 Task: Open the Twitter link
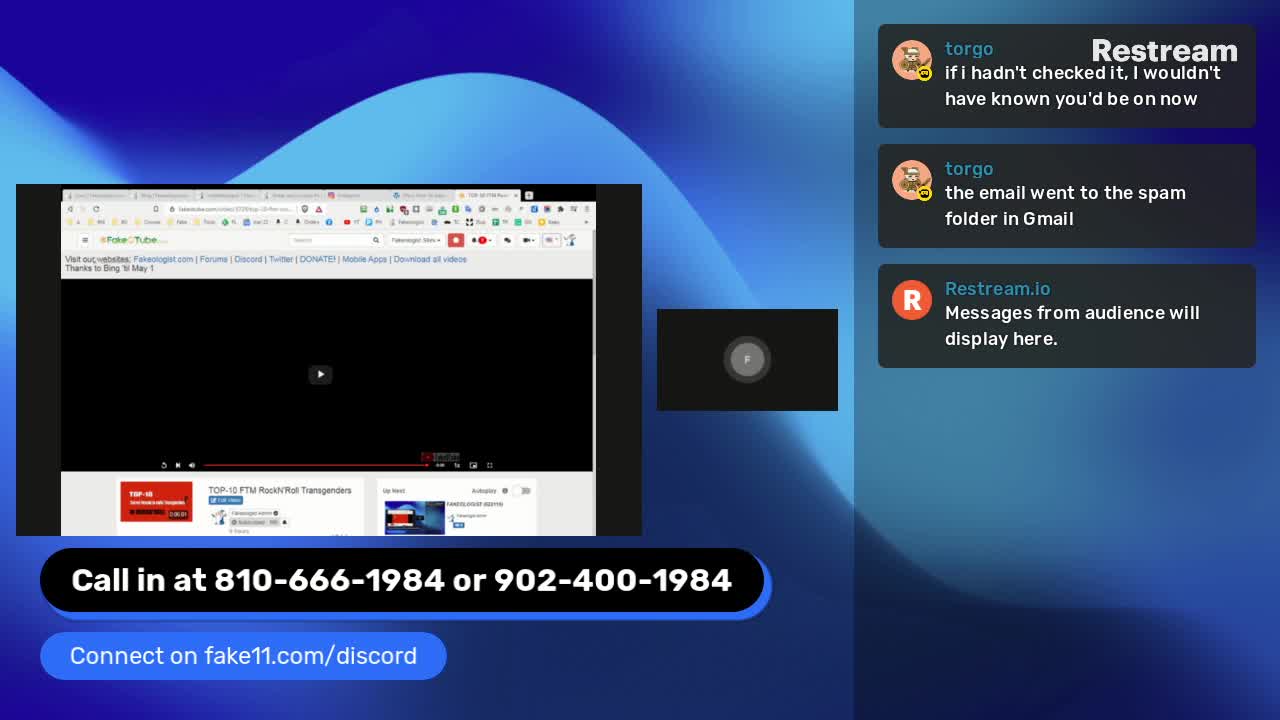pyautogui.click(x=281, y=259)
